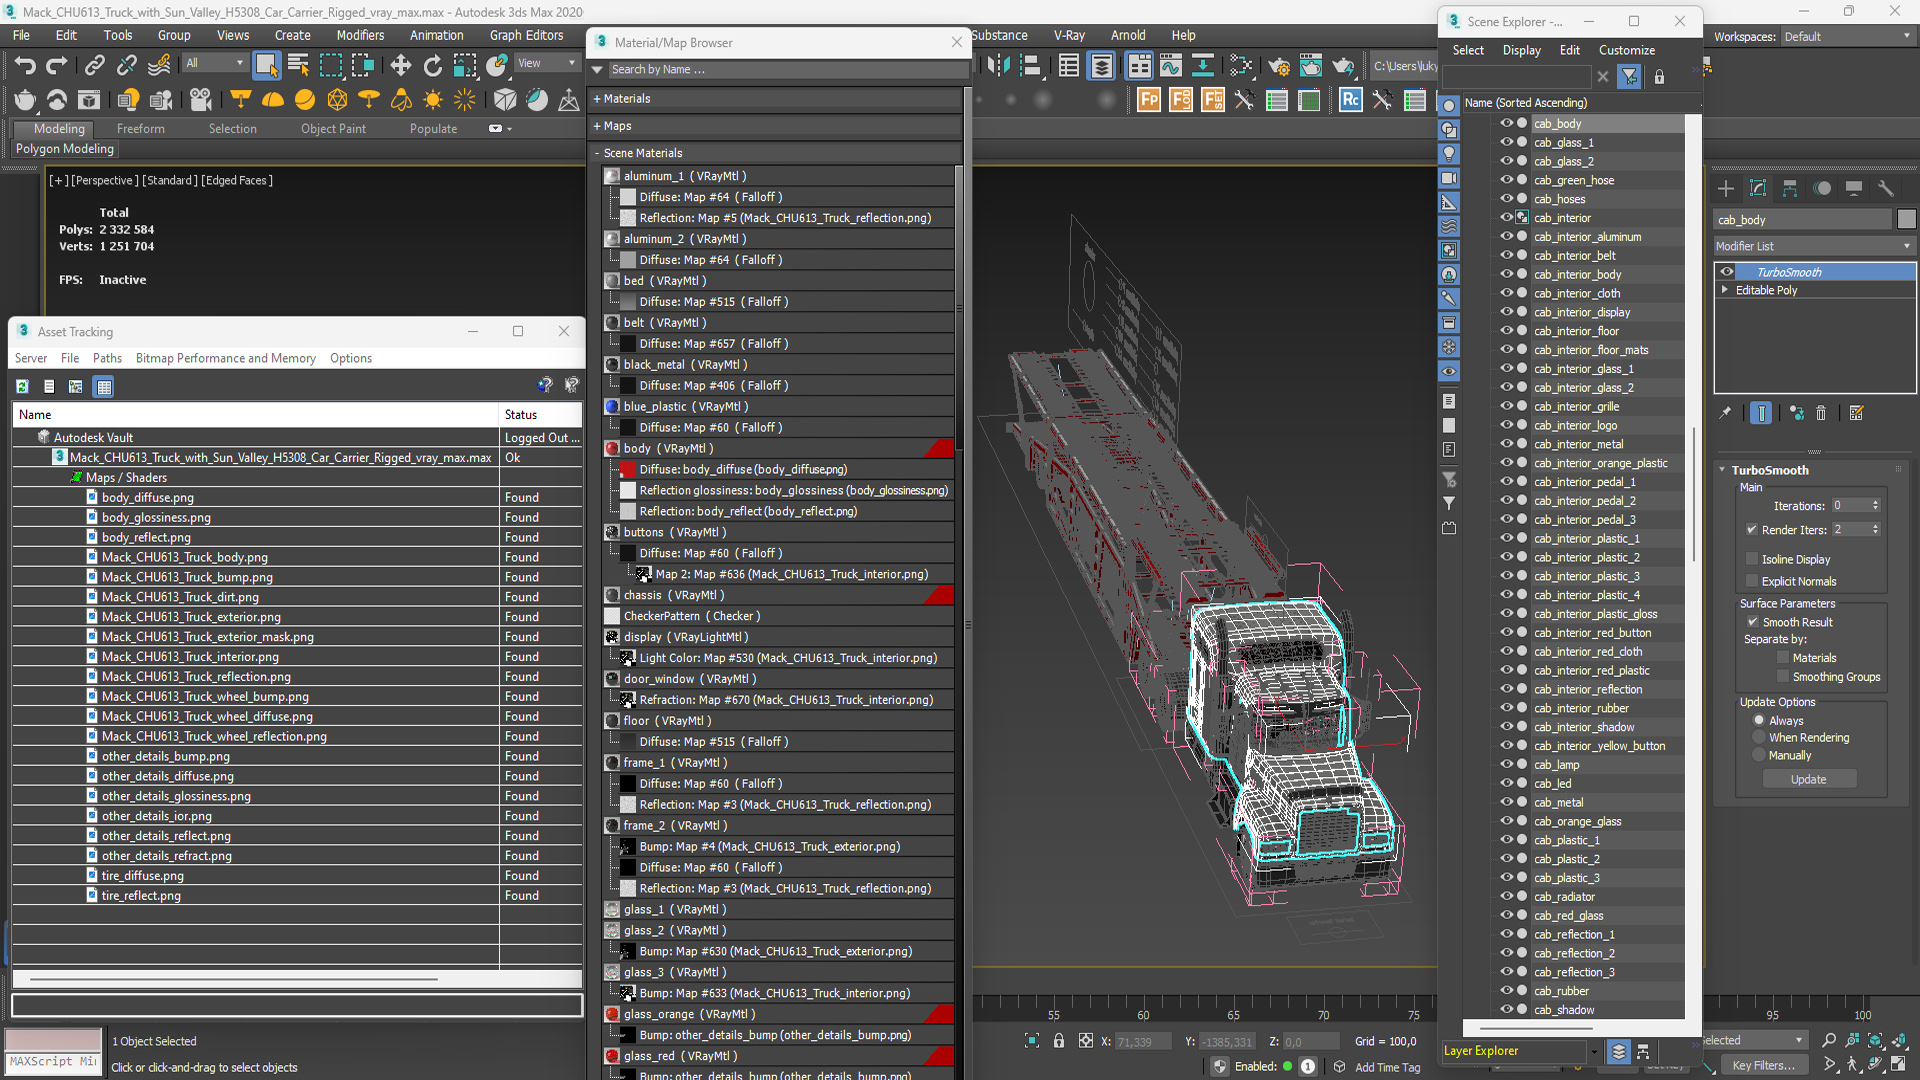The width and height of the screenshot is (1920, 1080).
Task: Hide the cab_glass_1 object via eye icon
Action: [x=1505, y=142]
